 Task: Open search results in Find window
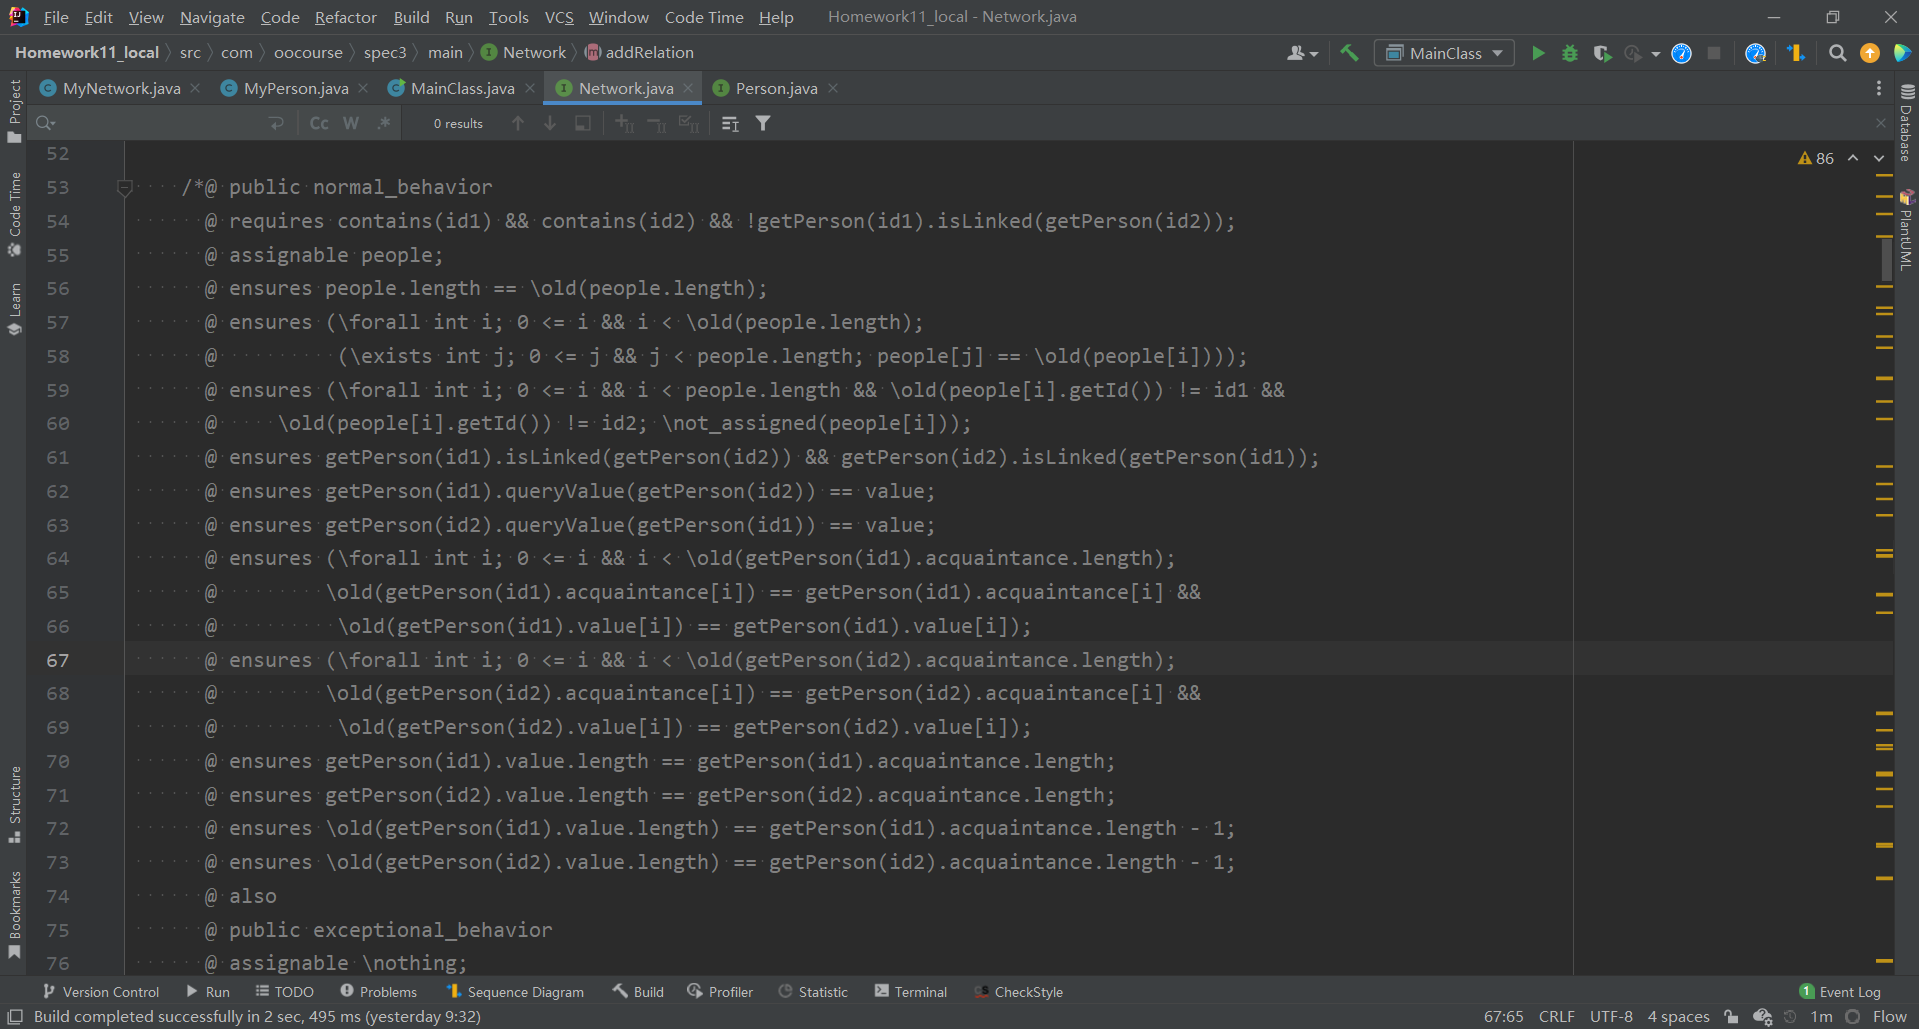(582, 123)
